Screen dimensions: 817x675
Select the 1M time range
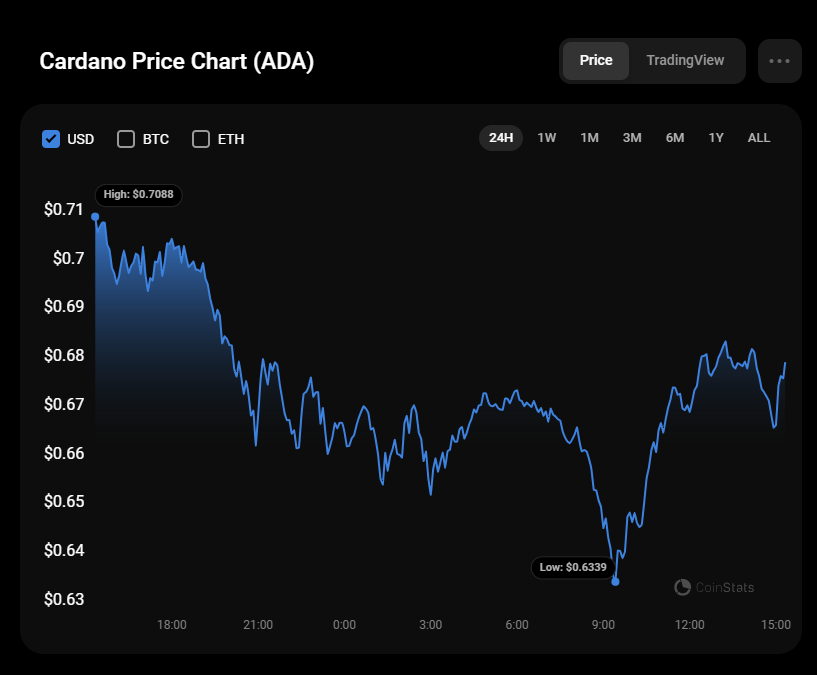[590, 138]
